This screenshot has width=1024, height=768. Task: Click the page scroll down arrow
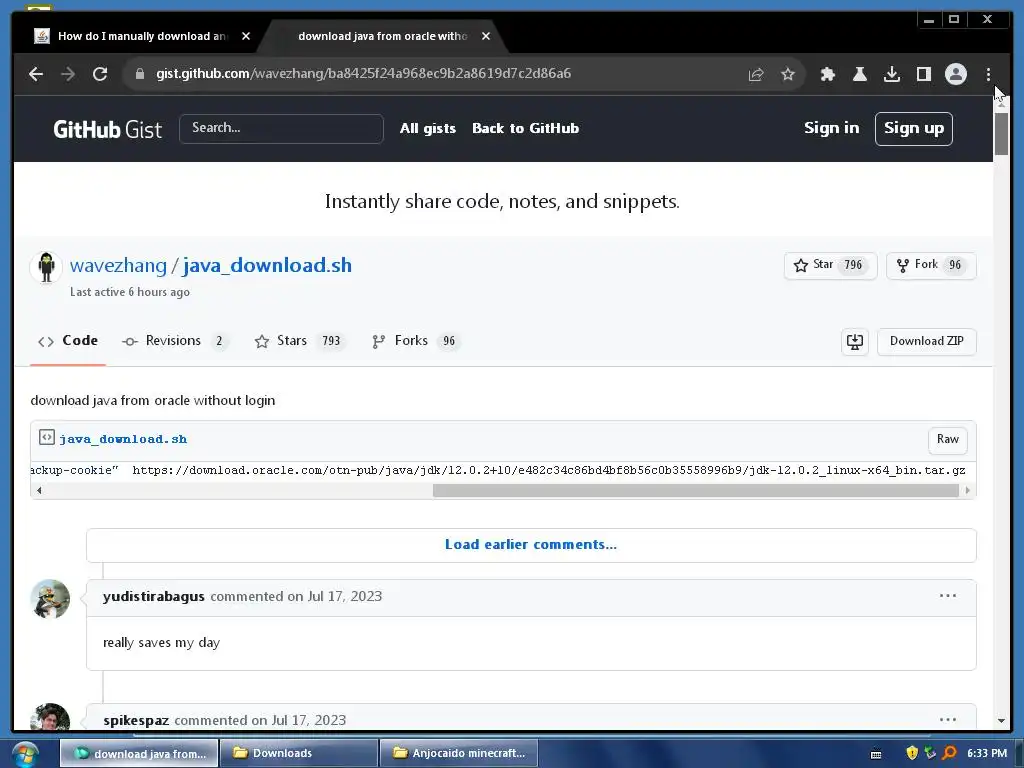[x=1001, y=721]
